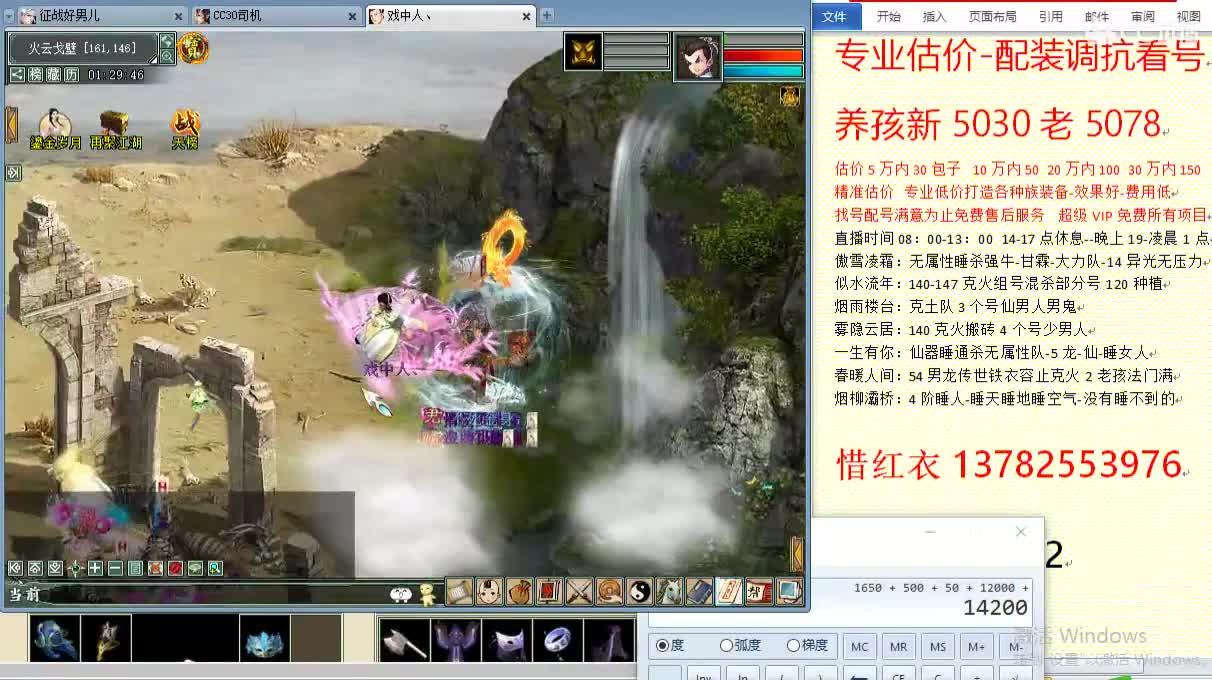Open the 宝 treasure icon beside the map name
This screenshot has height=680, width=1212.
pos(193,47)
